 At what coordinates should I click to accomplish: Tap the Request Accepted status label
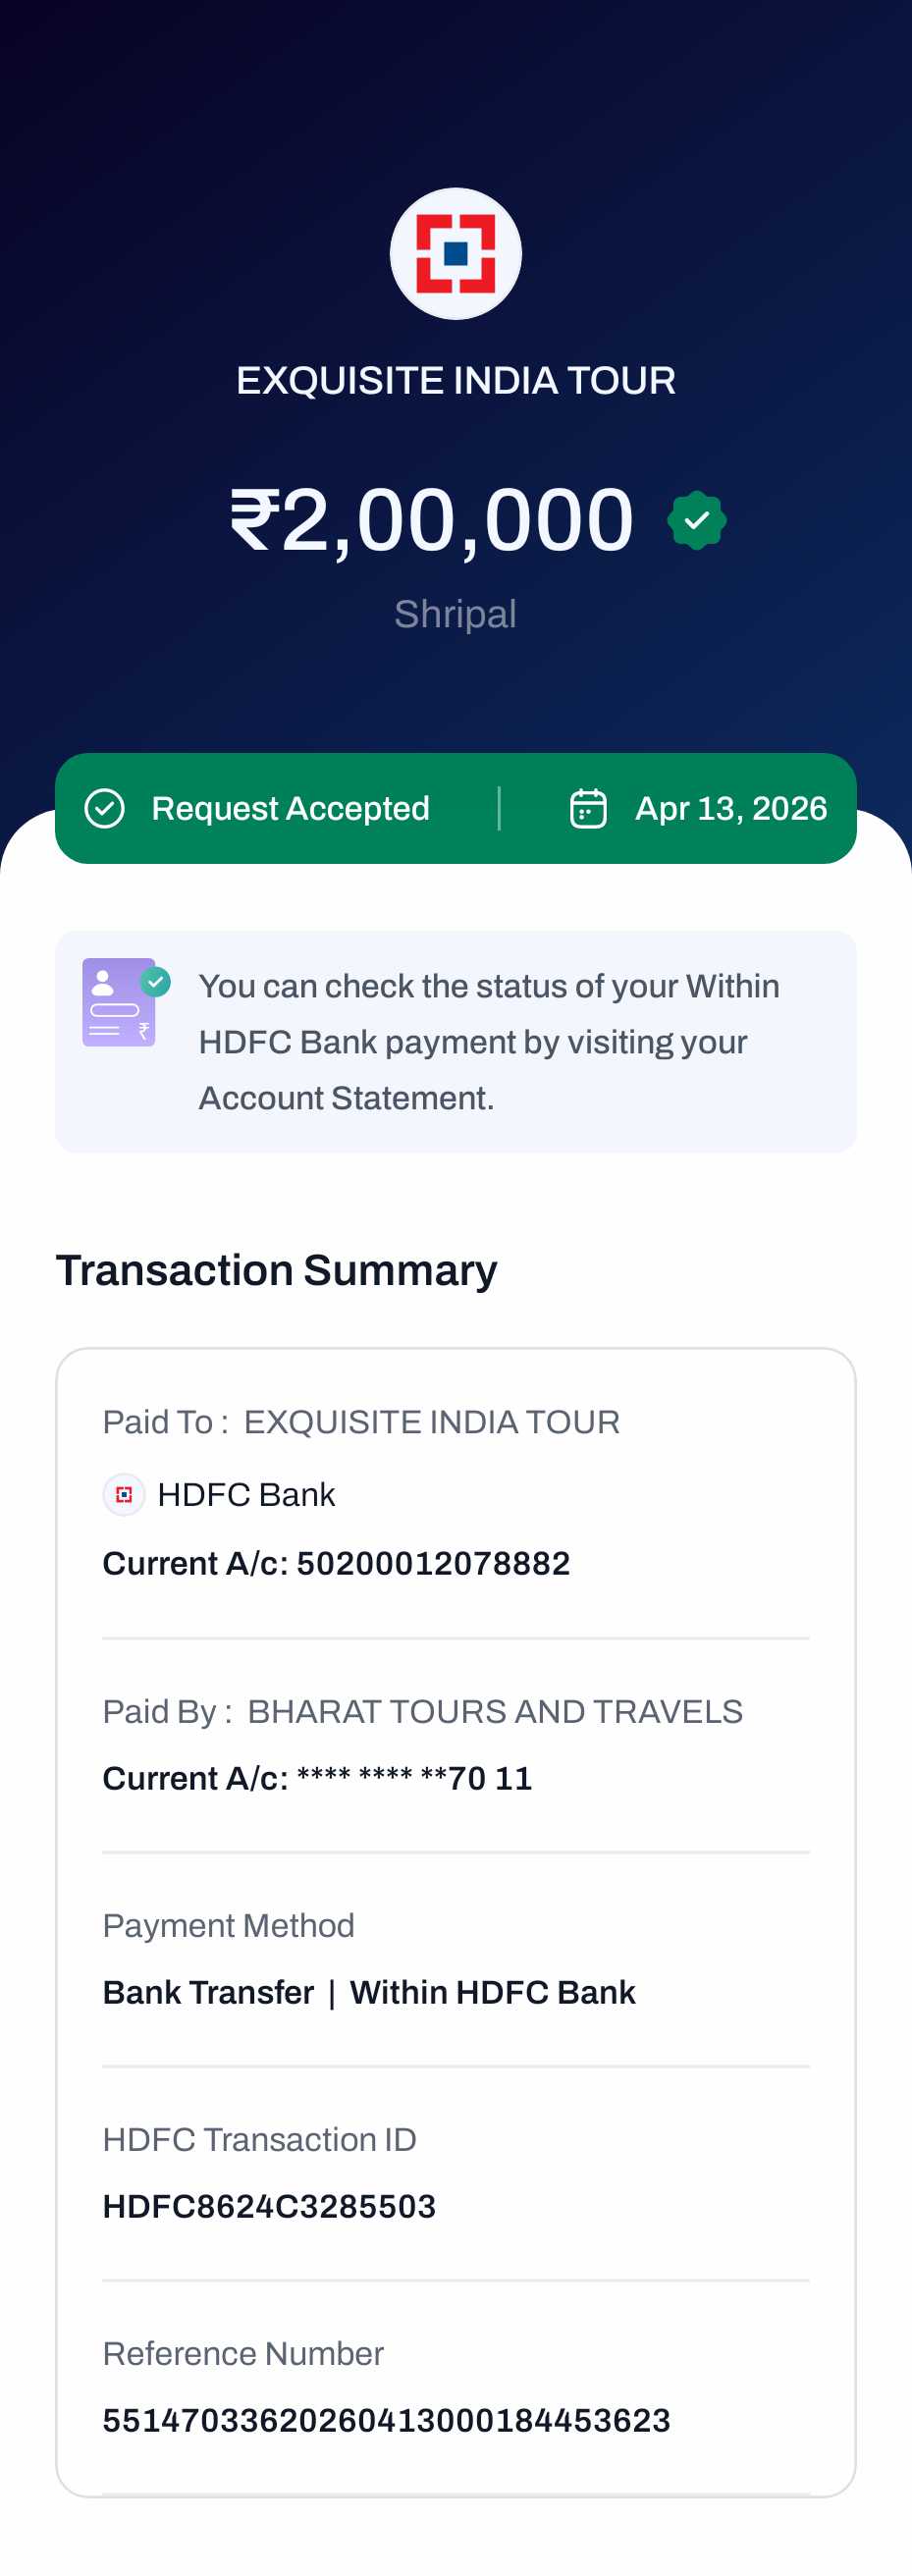(290, 808)
